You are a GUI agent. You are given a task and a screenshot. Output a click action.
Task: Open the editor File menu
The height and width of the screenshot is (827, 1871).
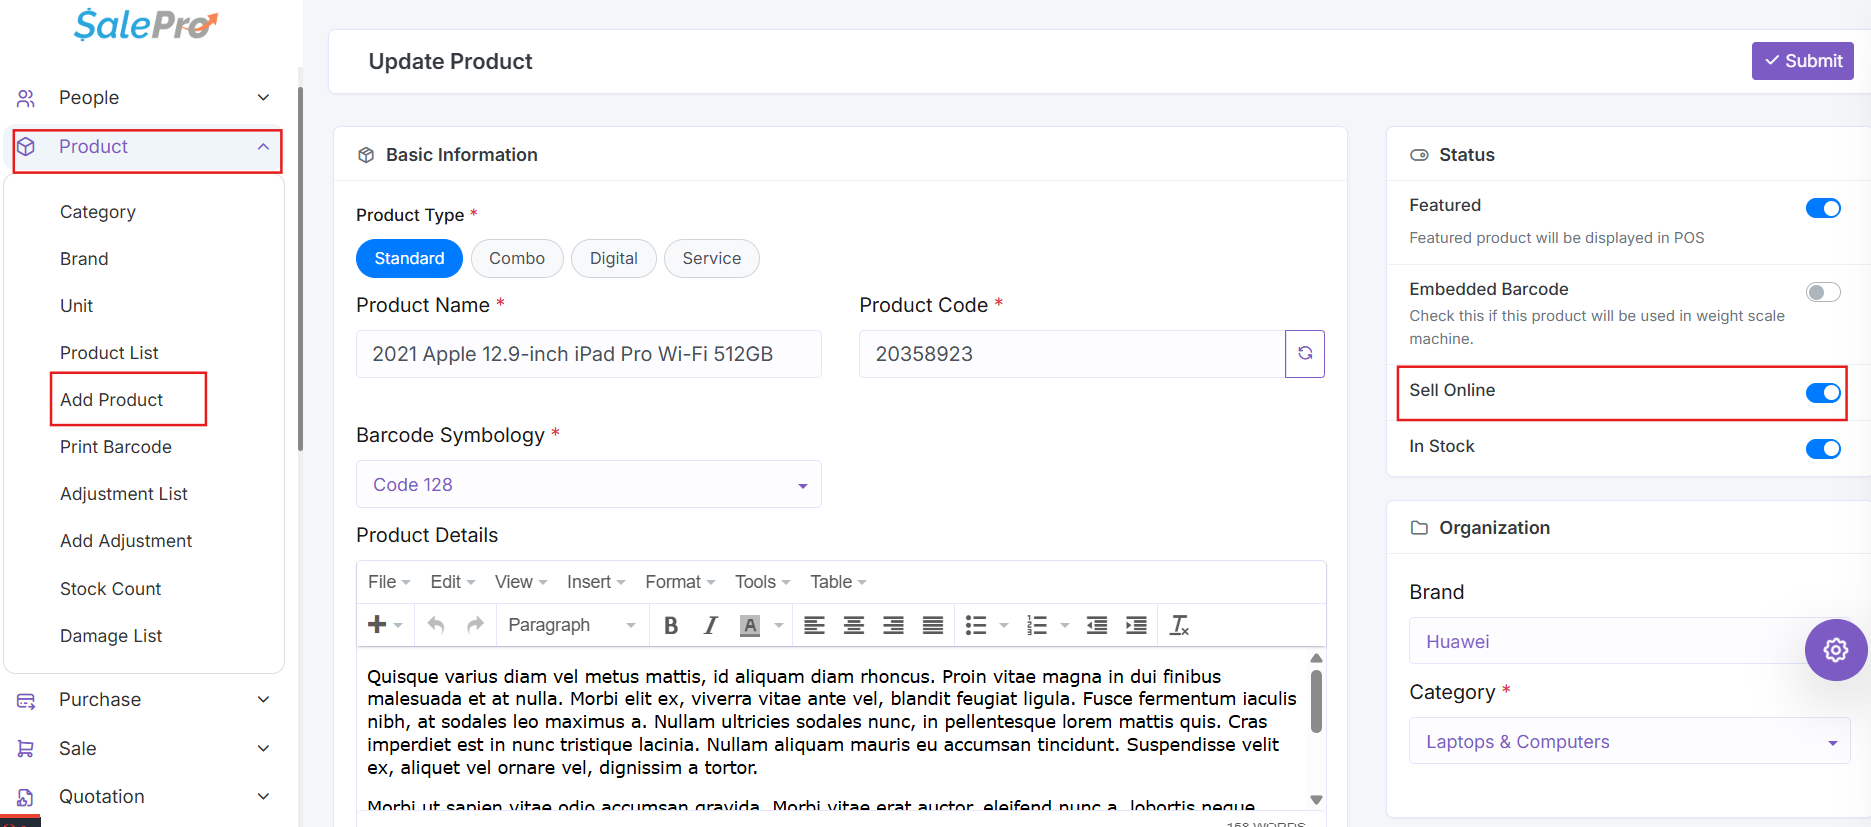pyautogui.click(x=389, y=582)
